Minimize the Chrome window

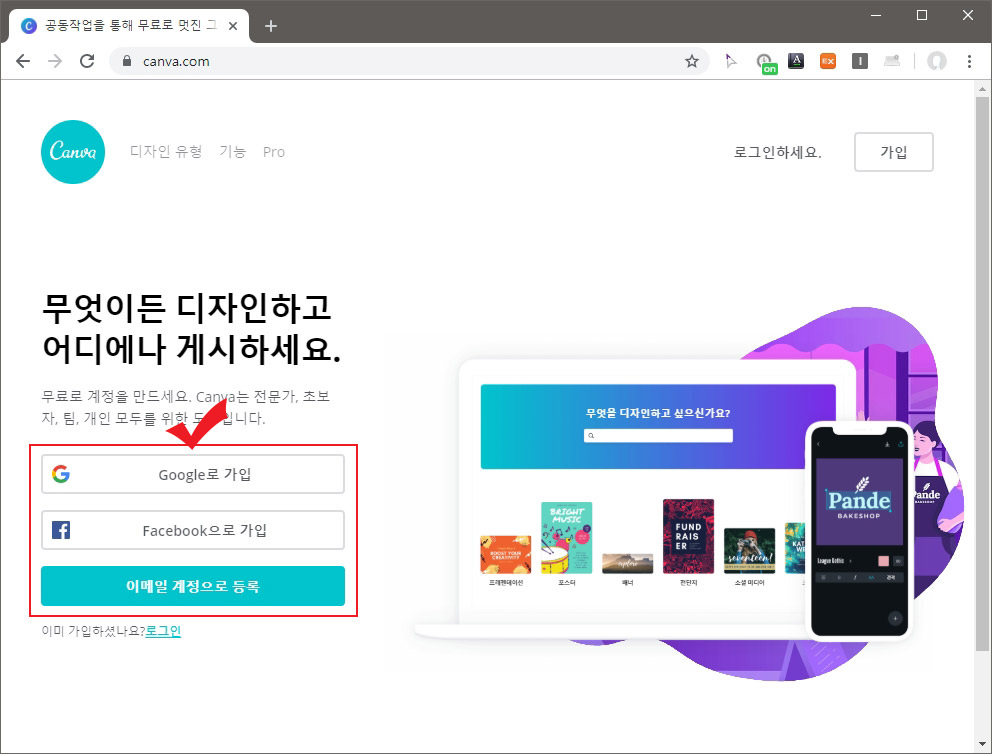click(x=876, y=15)
